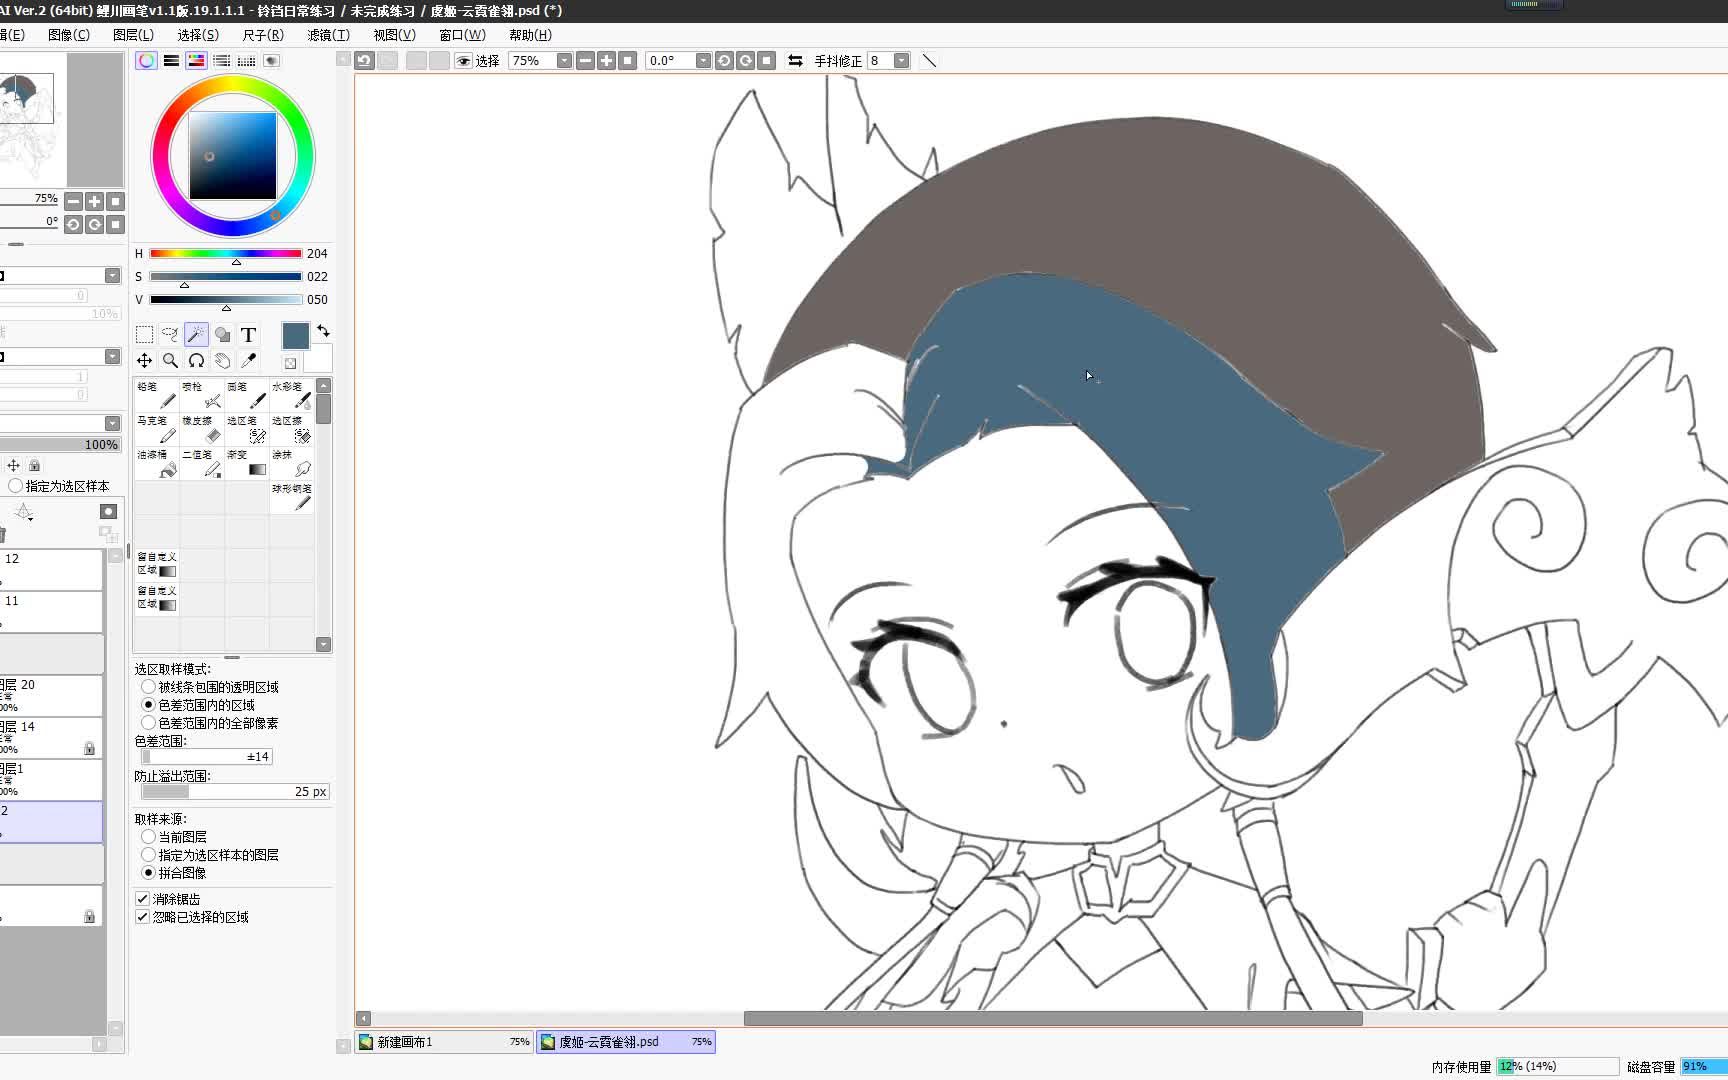This screenshot has width=1728, height=1080.
Task: Zoom out with the toolbar minus button
Action: [585, 61]
